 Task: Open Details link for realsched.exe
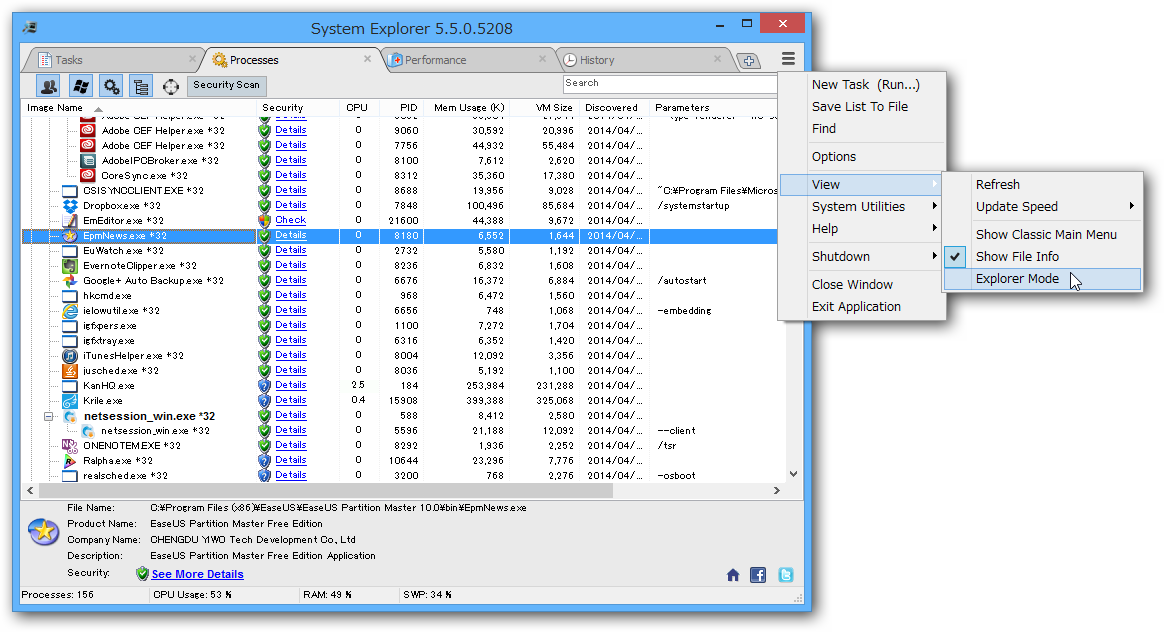point(290,475)
